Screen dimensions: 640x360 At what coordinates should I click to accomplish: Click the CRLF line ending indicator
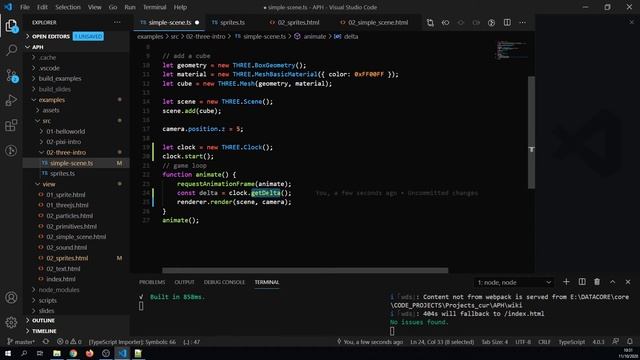coord(544,342)
